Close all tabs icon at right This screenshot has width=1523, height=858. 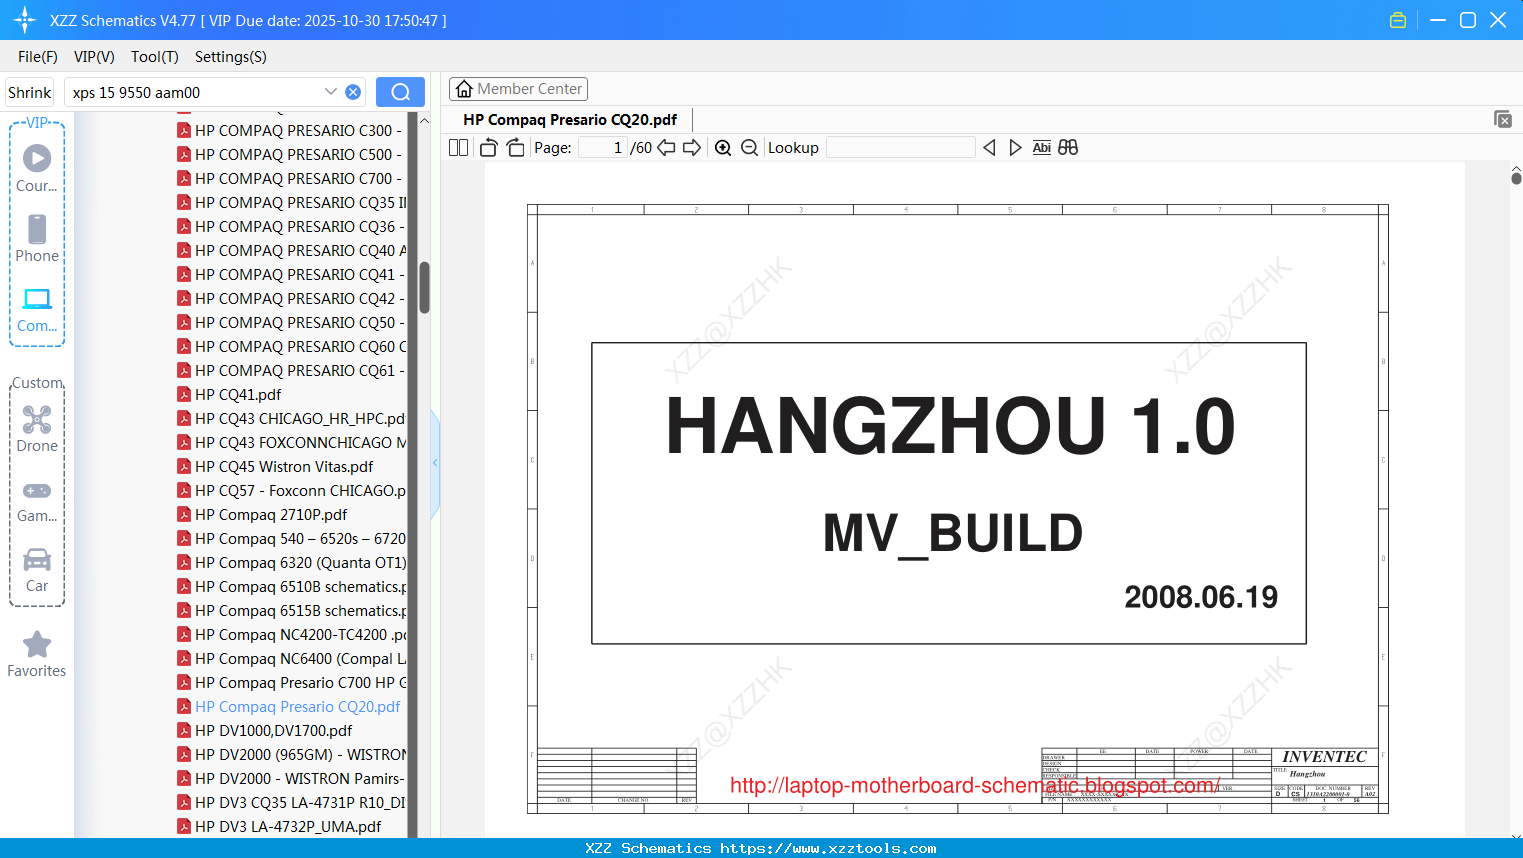pyautogui.click(x=1502, y=119)
